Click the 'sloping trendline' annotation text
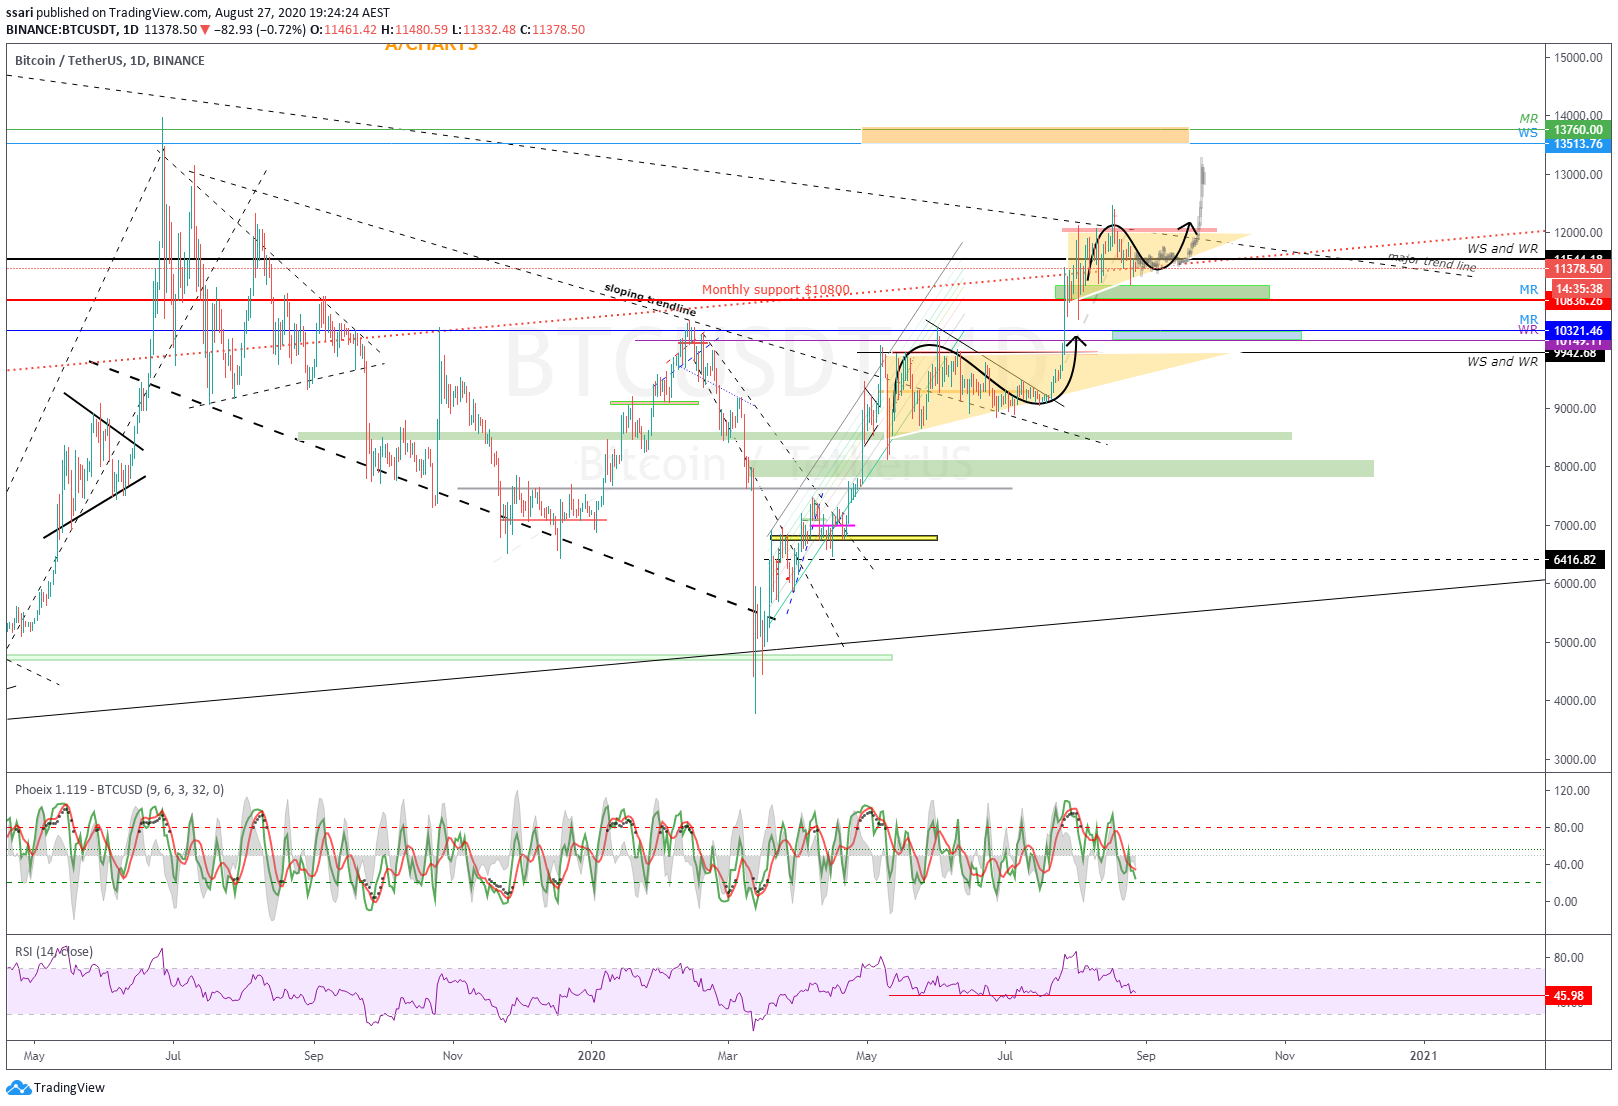The image size is (1618, 1106). coord(651,300)
